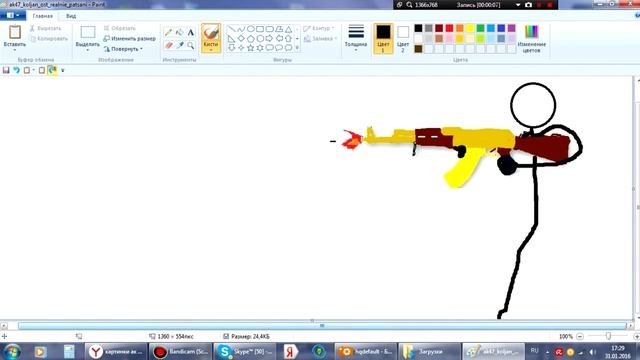The height and width of the screenshot is (360, 640).
Task: Open the Bandicam recorder dropdown arrow
Action: [518, 5]
